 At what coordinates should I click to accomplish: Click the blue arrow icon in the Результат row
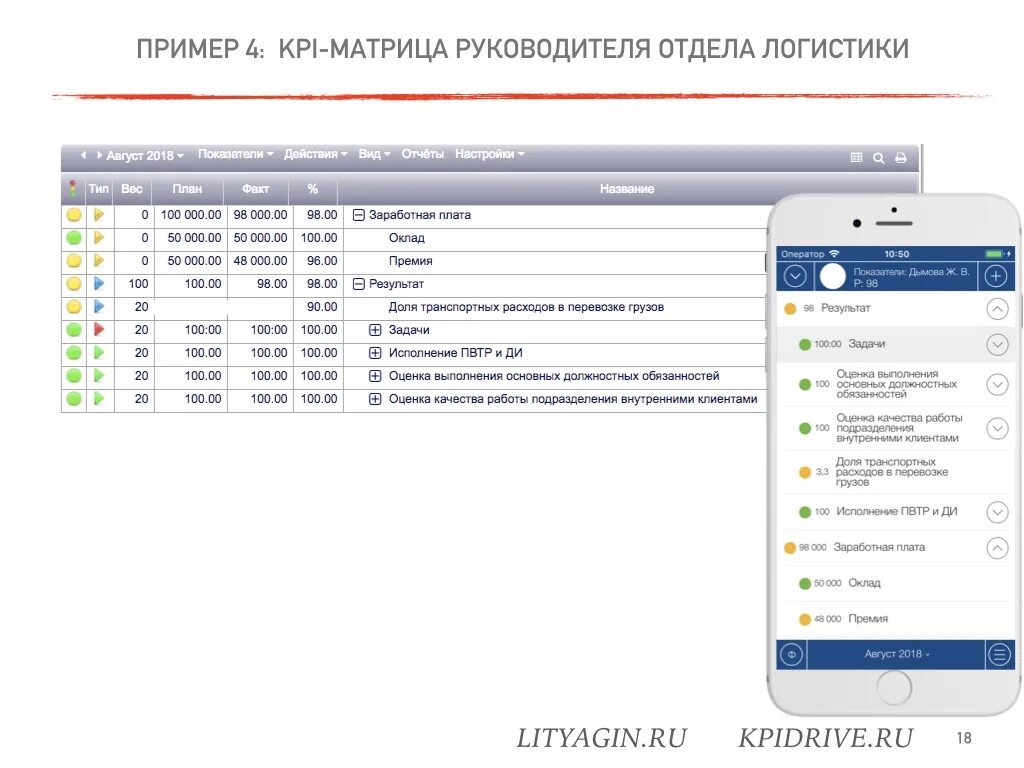coord(98,284)
